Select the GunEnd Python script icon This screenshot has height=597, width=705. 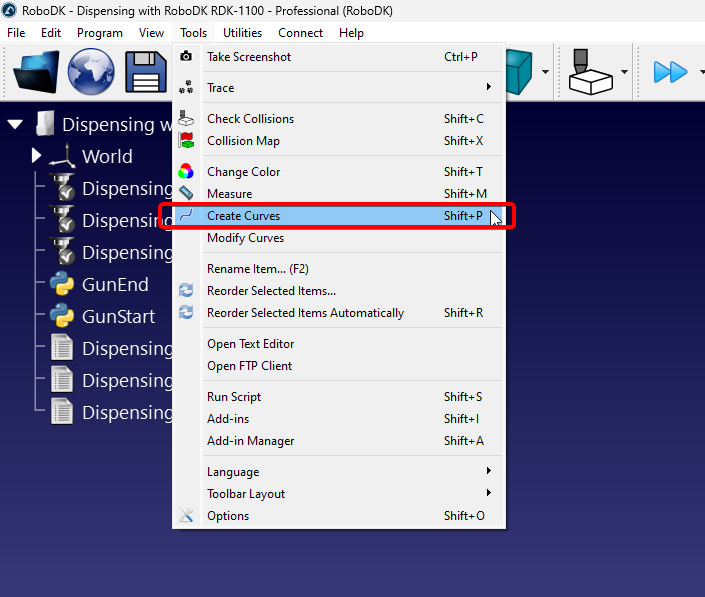62,285
